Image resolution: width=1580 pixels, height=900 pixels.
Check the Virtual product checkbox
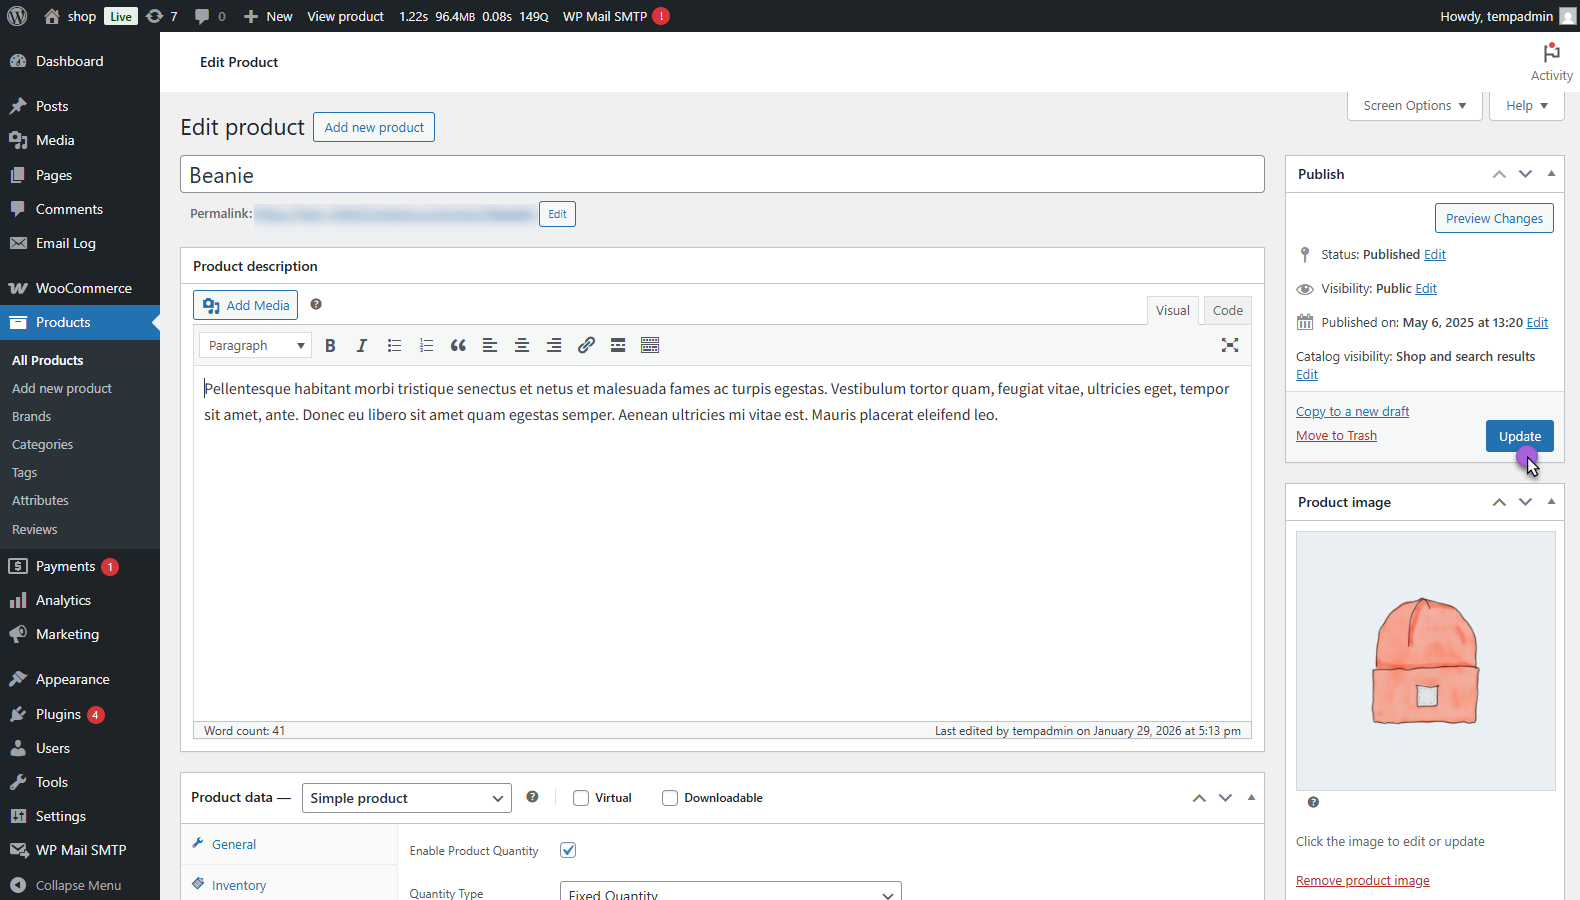(581, 798)
